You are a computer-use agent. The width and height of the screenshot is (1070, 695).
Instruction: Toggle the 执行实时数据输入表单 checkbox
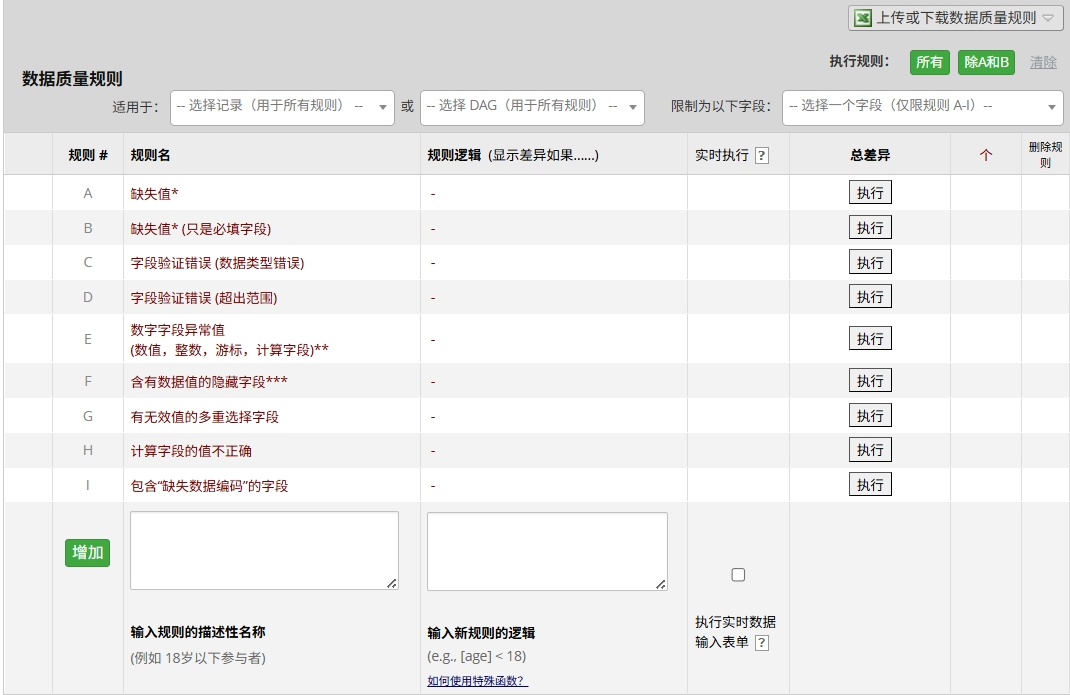(x=738, y=575)
